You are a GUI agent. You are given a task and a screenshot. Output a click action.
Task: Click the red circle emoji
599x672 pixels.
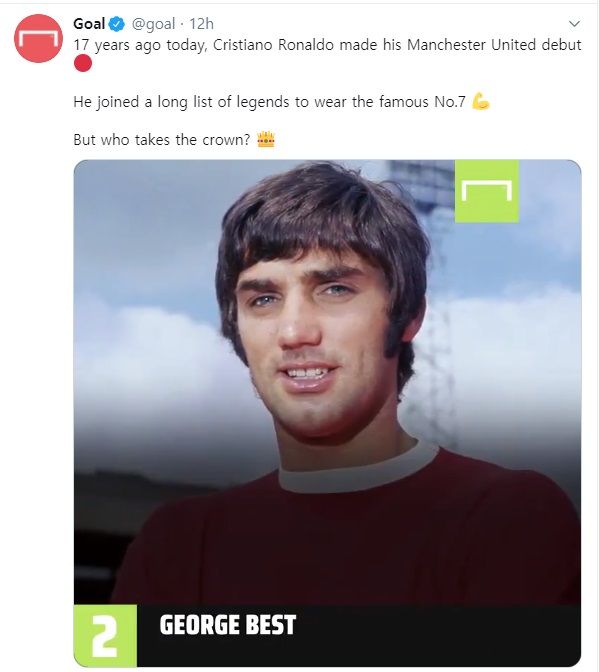click(83, 63)
